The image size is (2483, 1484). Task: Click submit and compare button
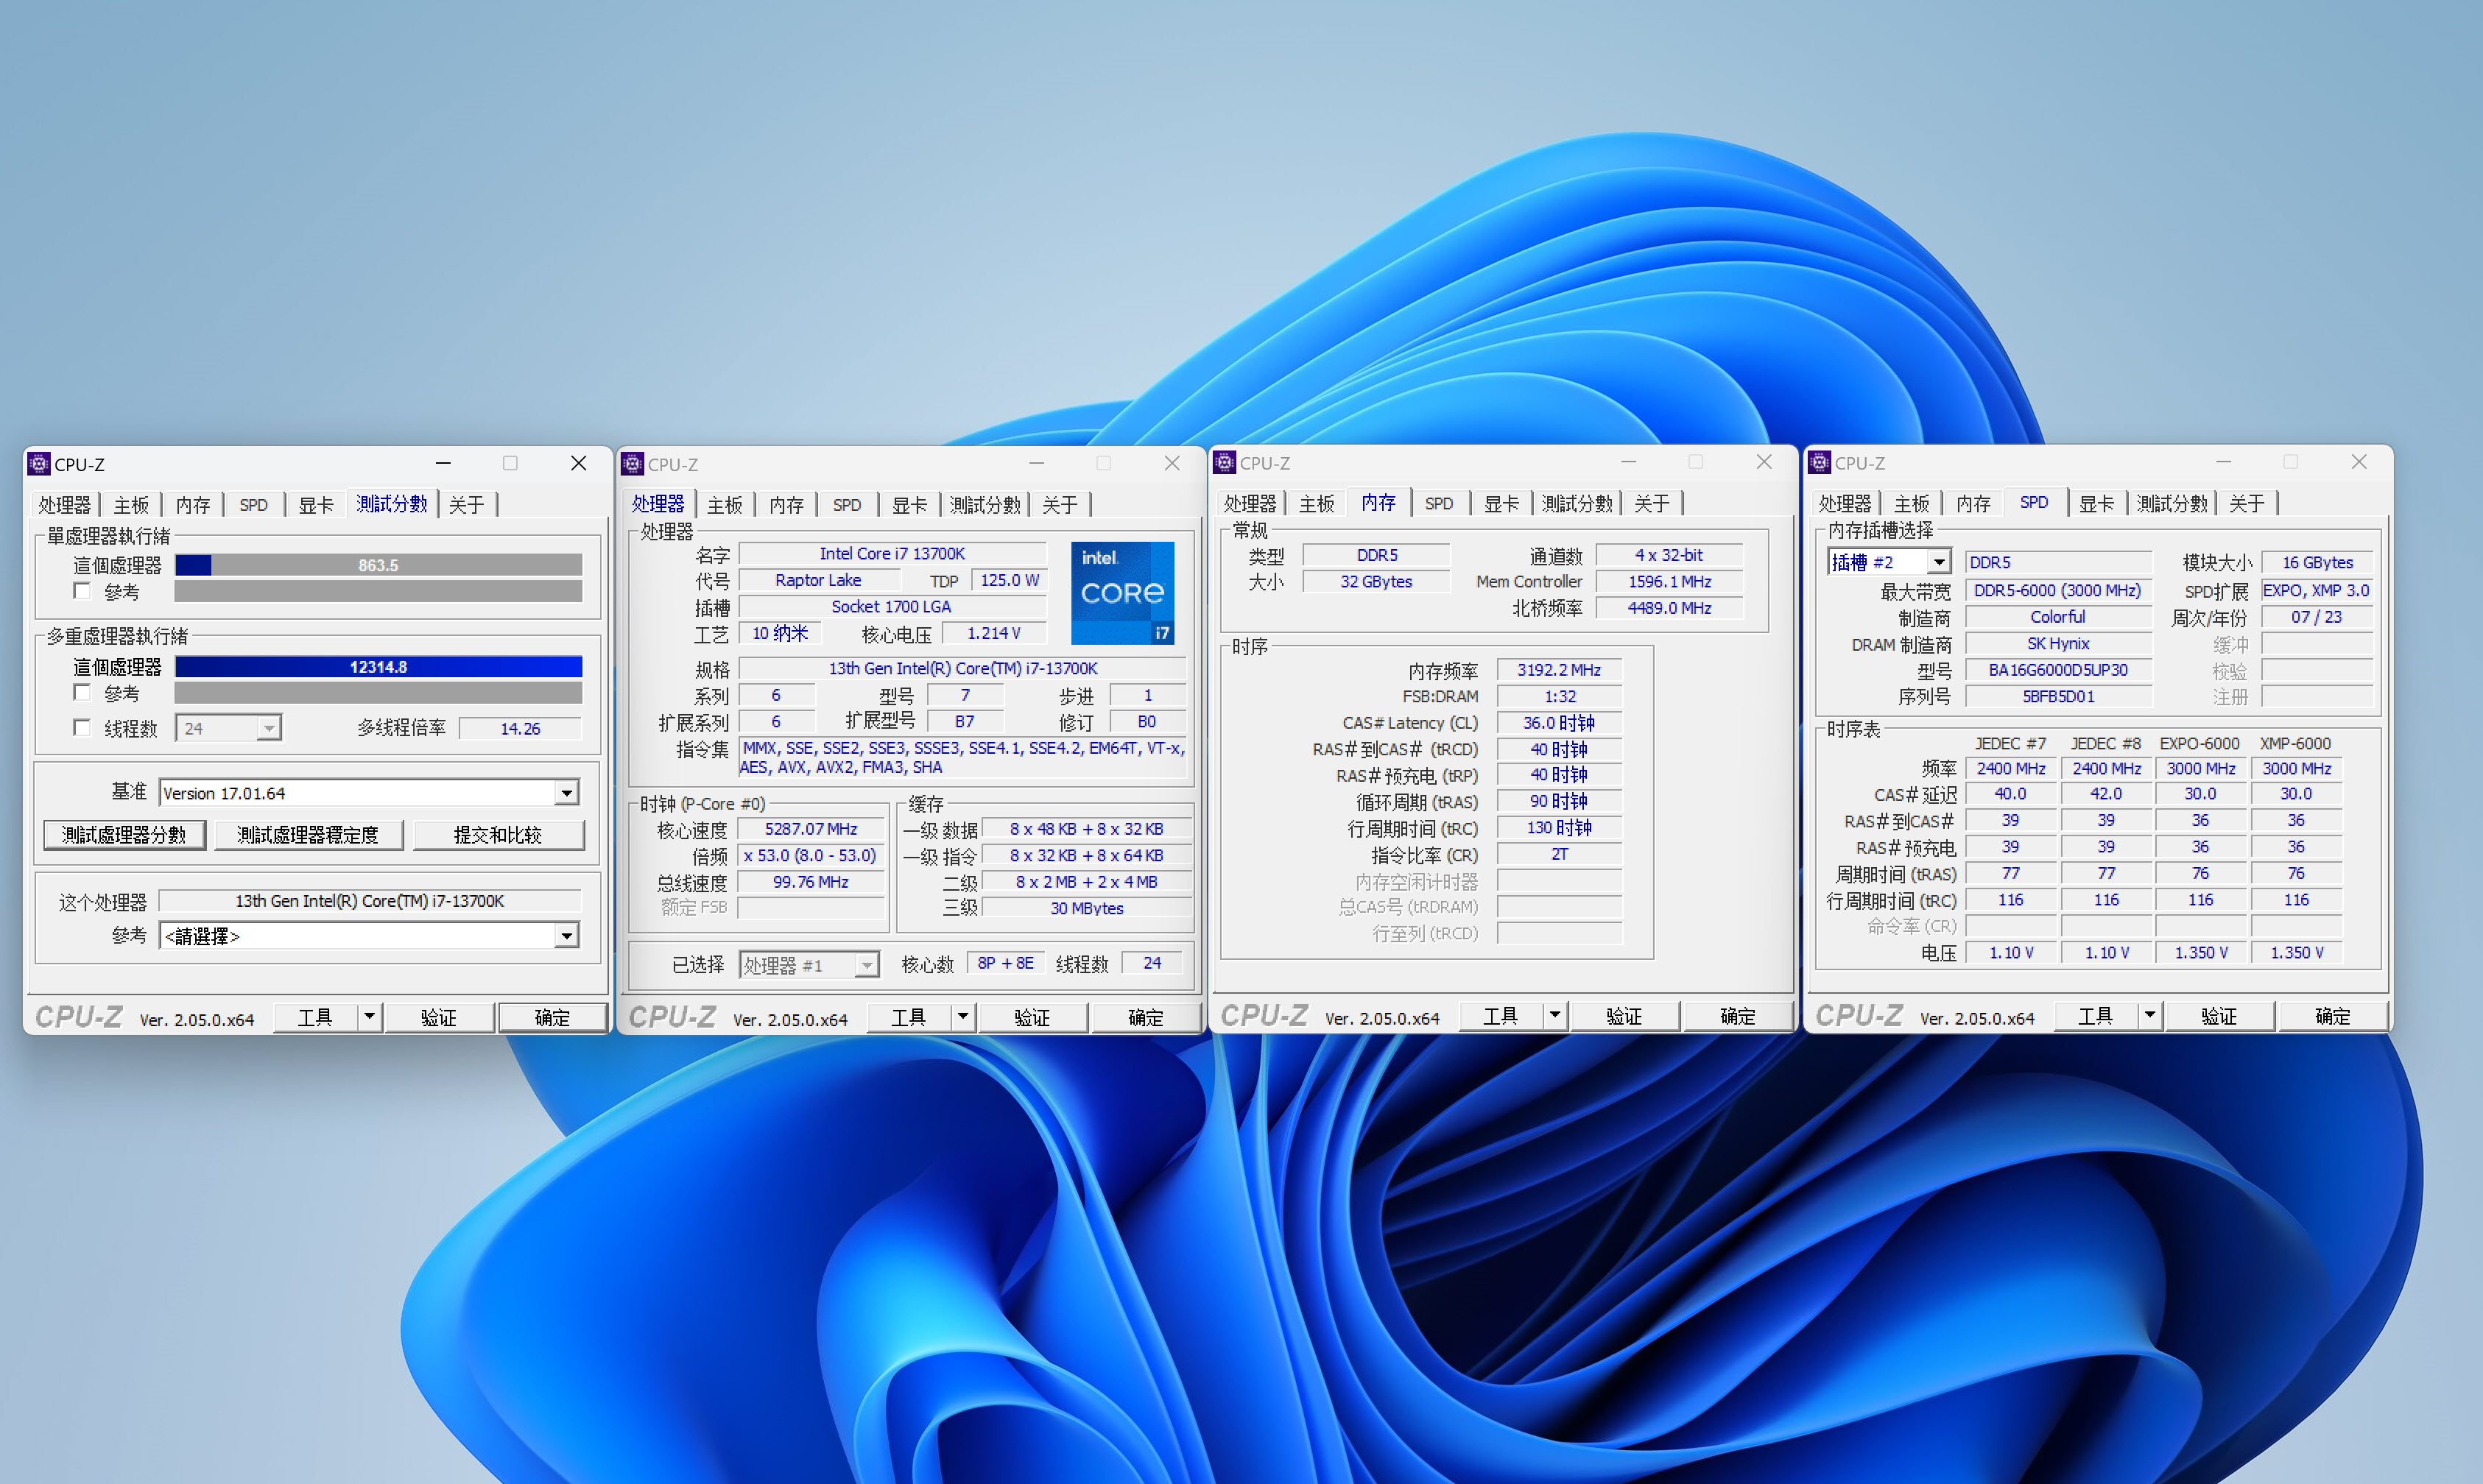(x=497, y=835)
